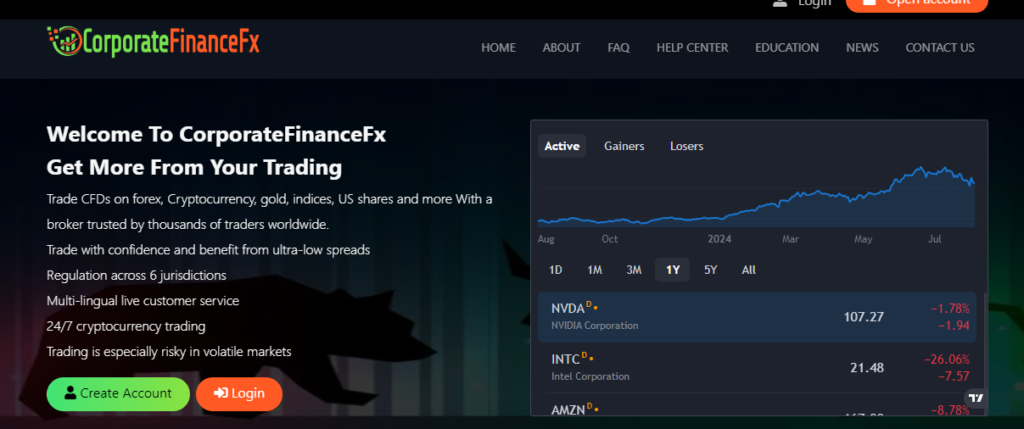The width and height of the screenshot is (1024, 429).
Task: Open the HOME menu item
Action: click(x=498, y=48)
